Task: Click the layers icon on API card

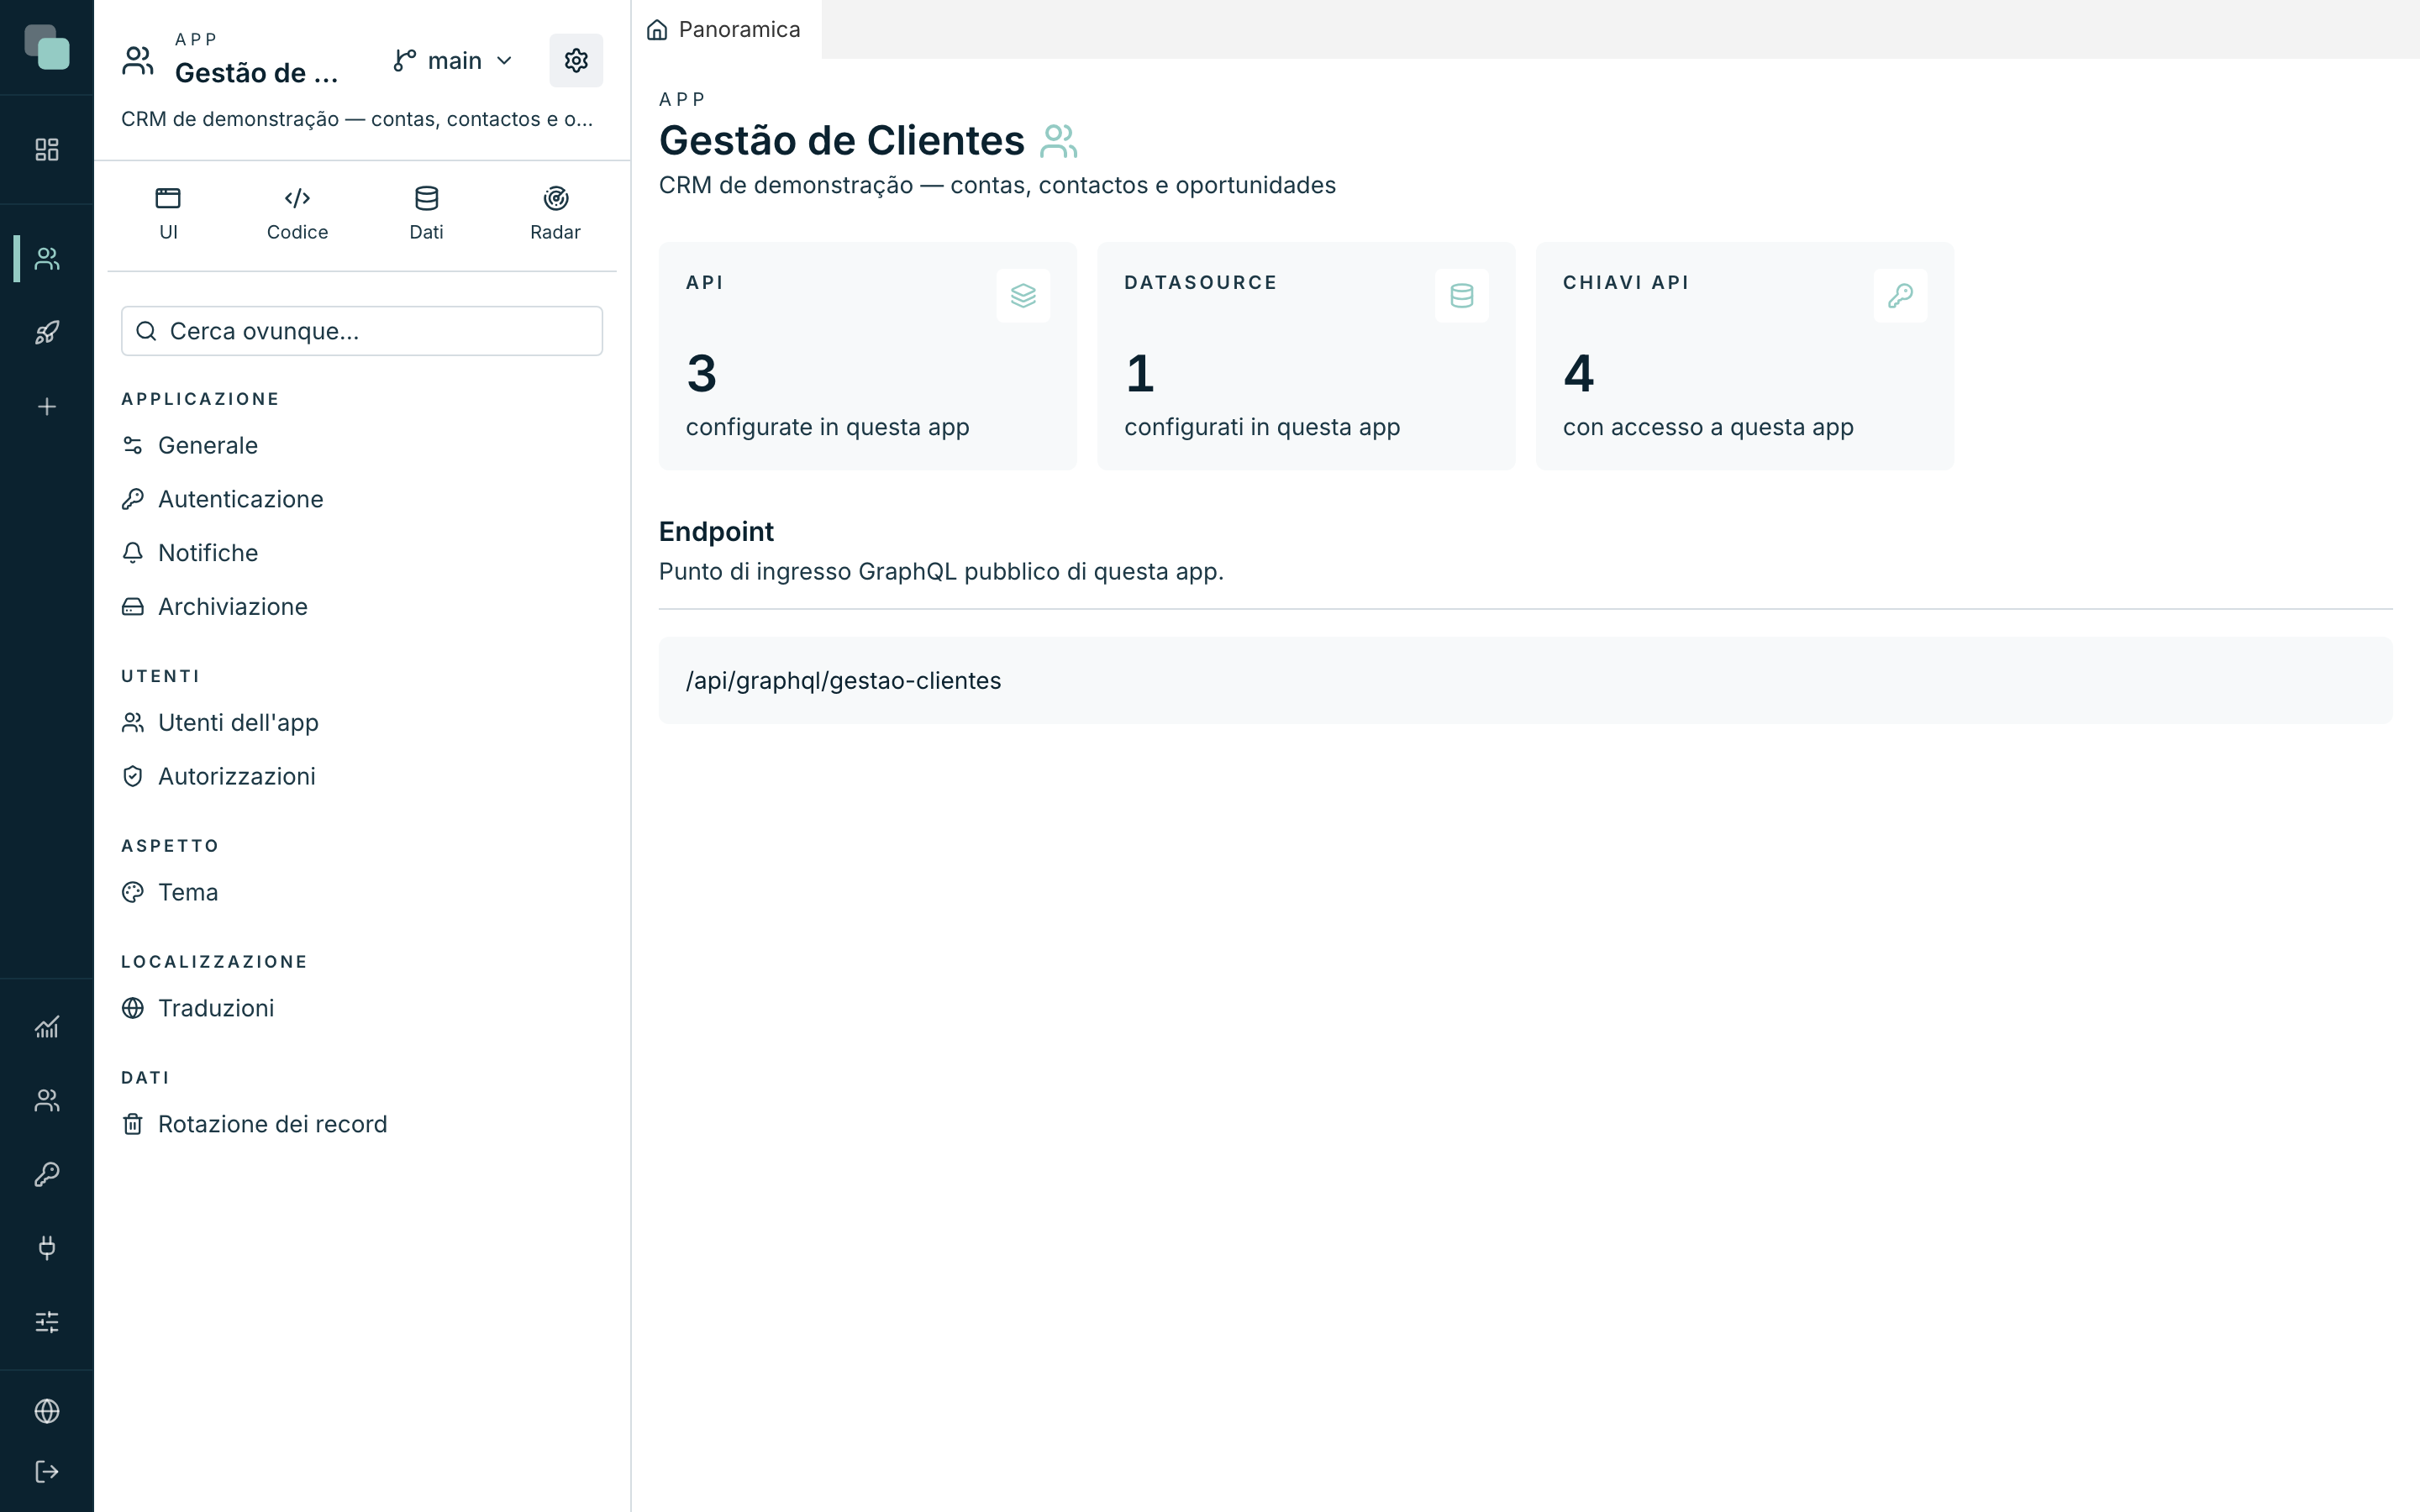Action: point(1023,296)
